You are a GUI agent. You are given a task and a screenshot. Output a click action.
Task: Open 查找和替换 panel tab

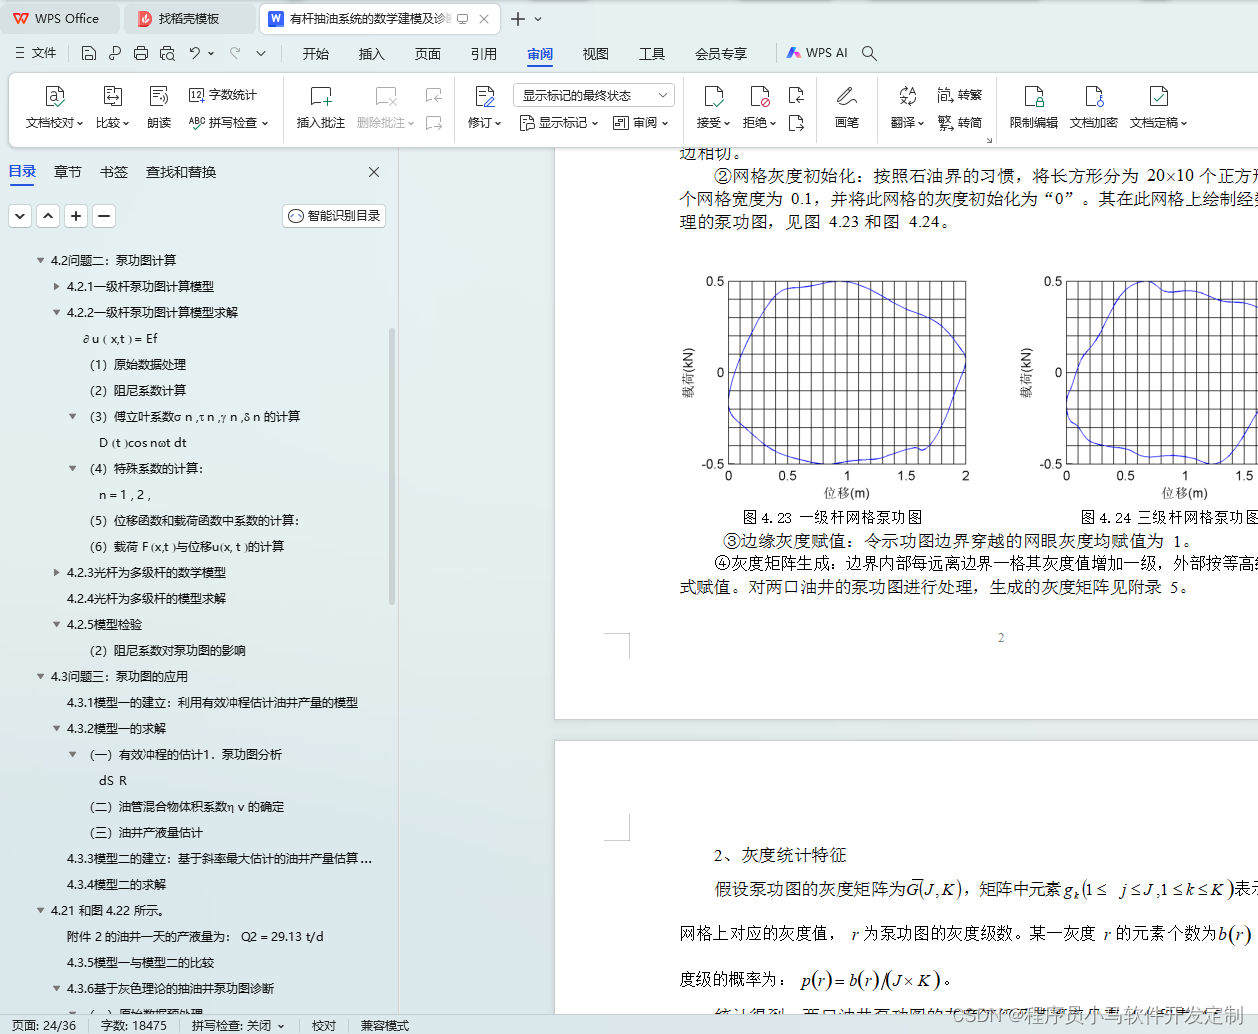click(x=181, y=172)
